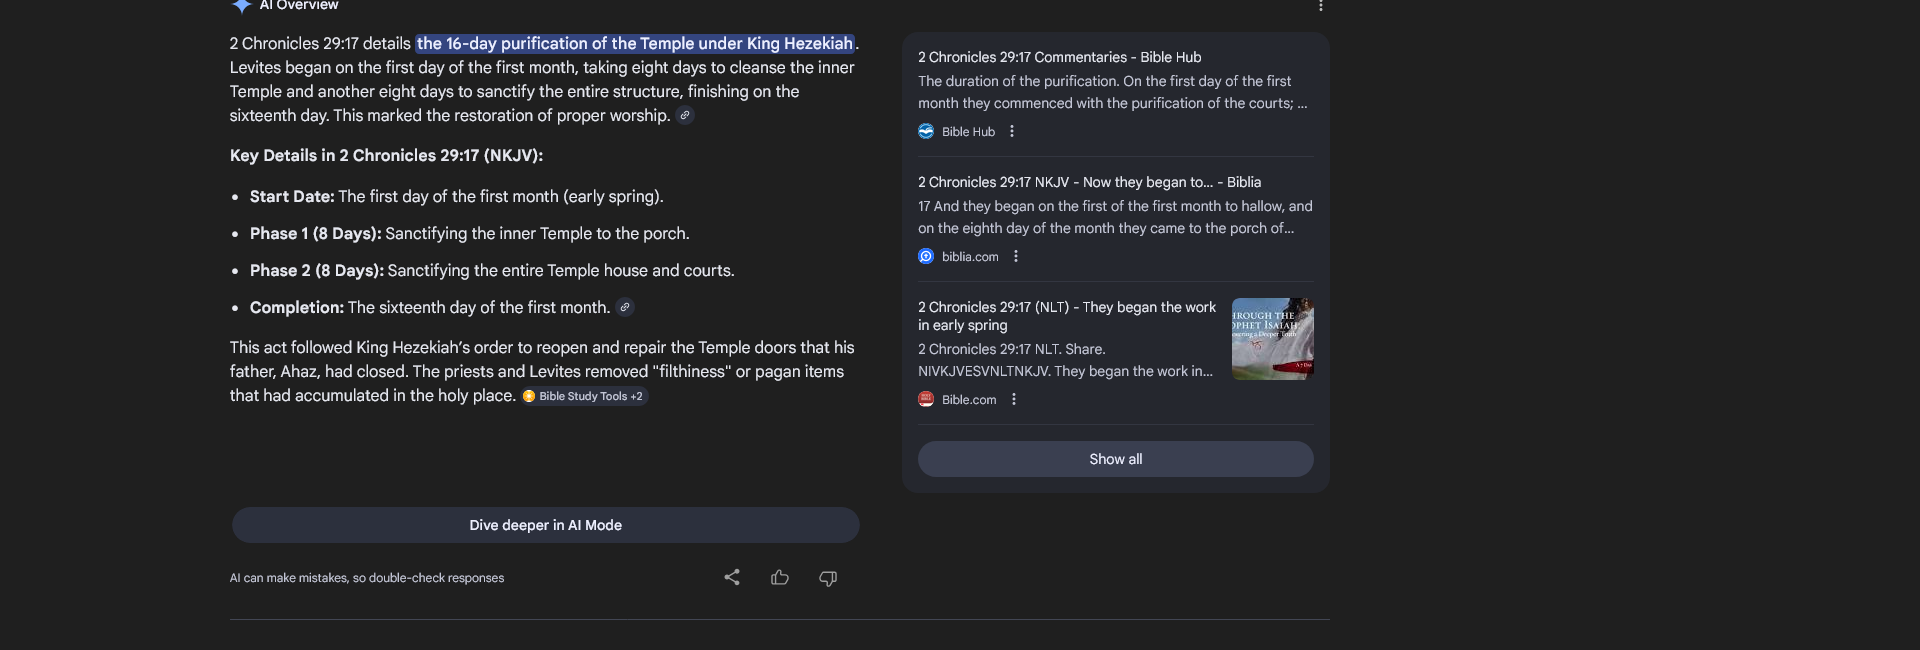Screen dimensions: 1920x650
Task: Give thumbs down to AI Overview
Action: pyautogui.click(x=828, y=577)
